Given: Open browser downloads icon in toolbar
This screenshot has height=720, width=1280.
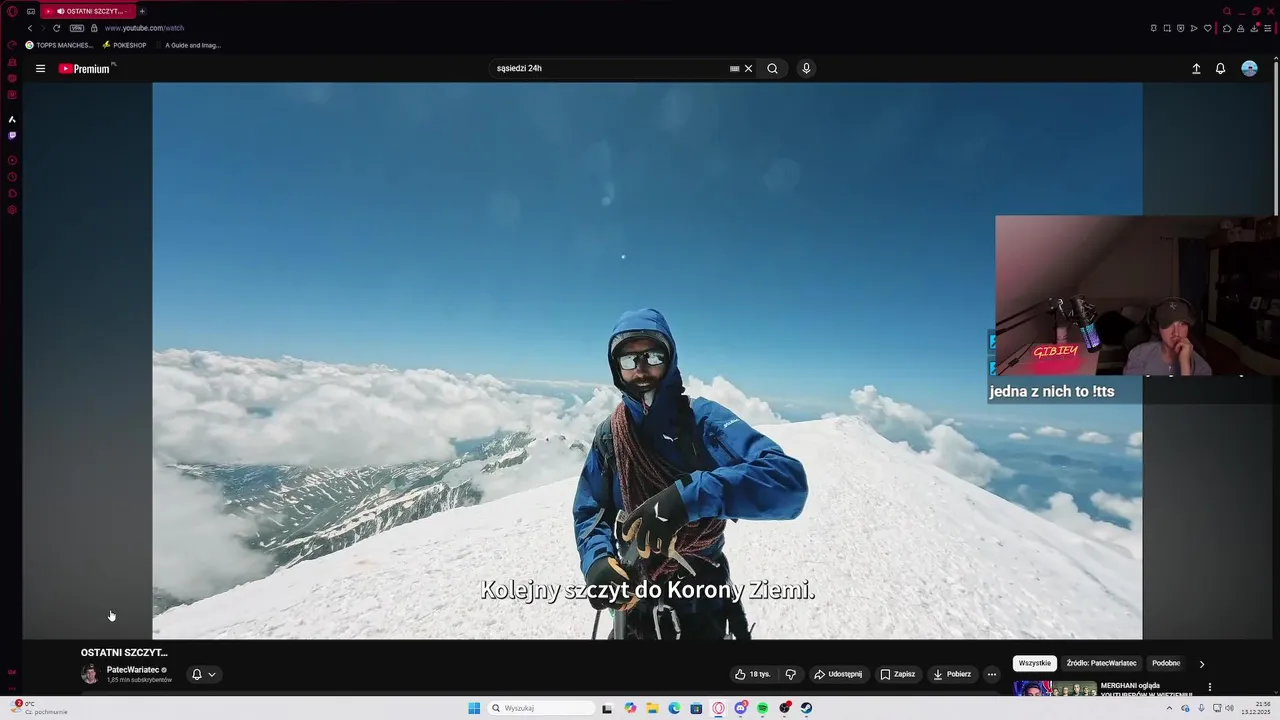Looking at the screenshot, I should tap(1254, 28).
